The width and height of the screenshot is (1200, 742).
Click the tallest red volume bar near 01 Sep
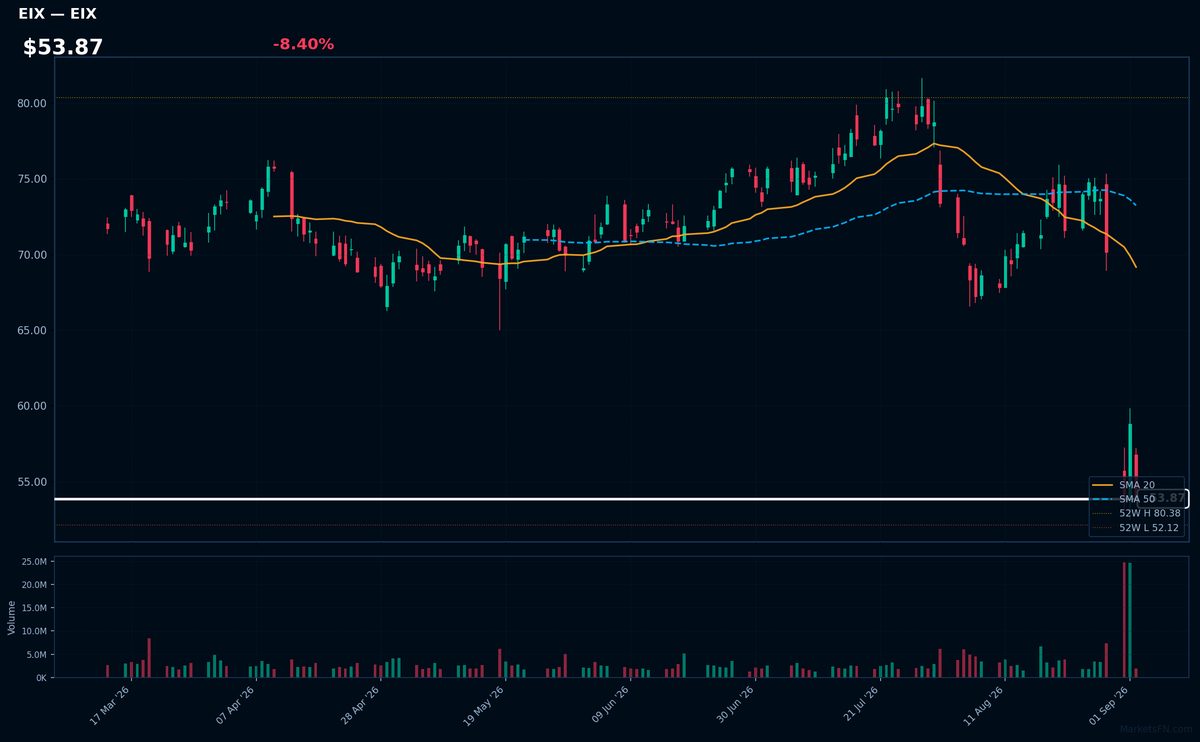(1124, 620)
